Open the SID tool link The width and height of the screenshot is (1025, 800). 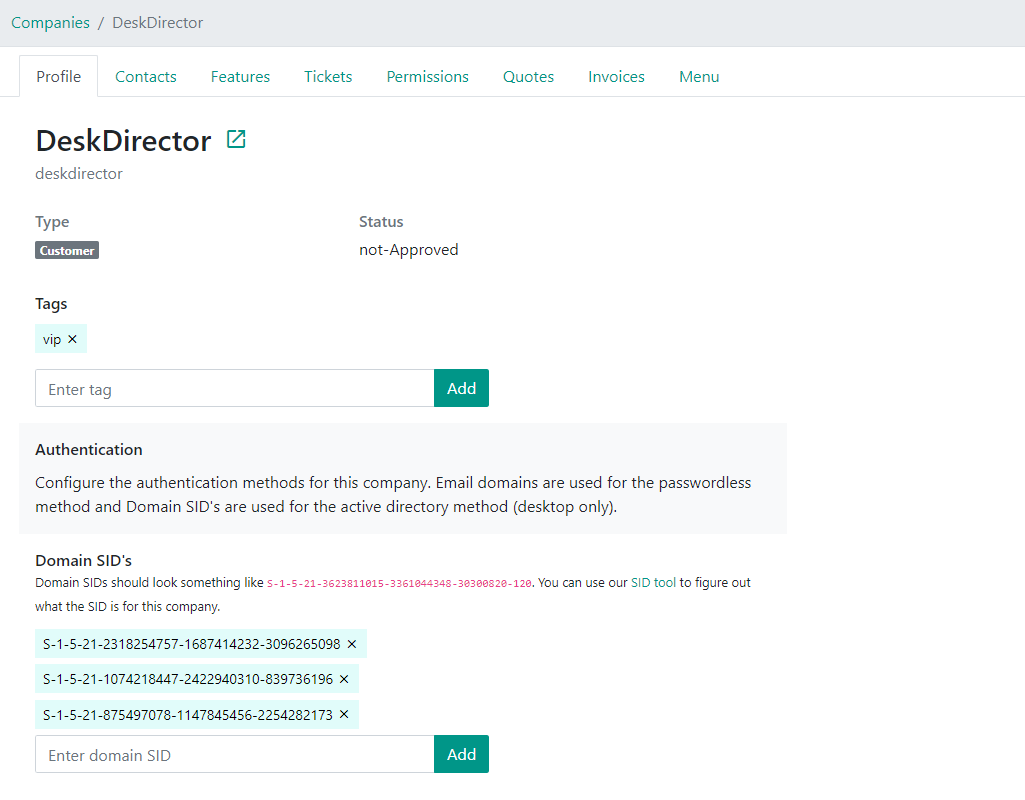pos(653,582)
